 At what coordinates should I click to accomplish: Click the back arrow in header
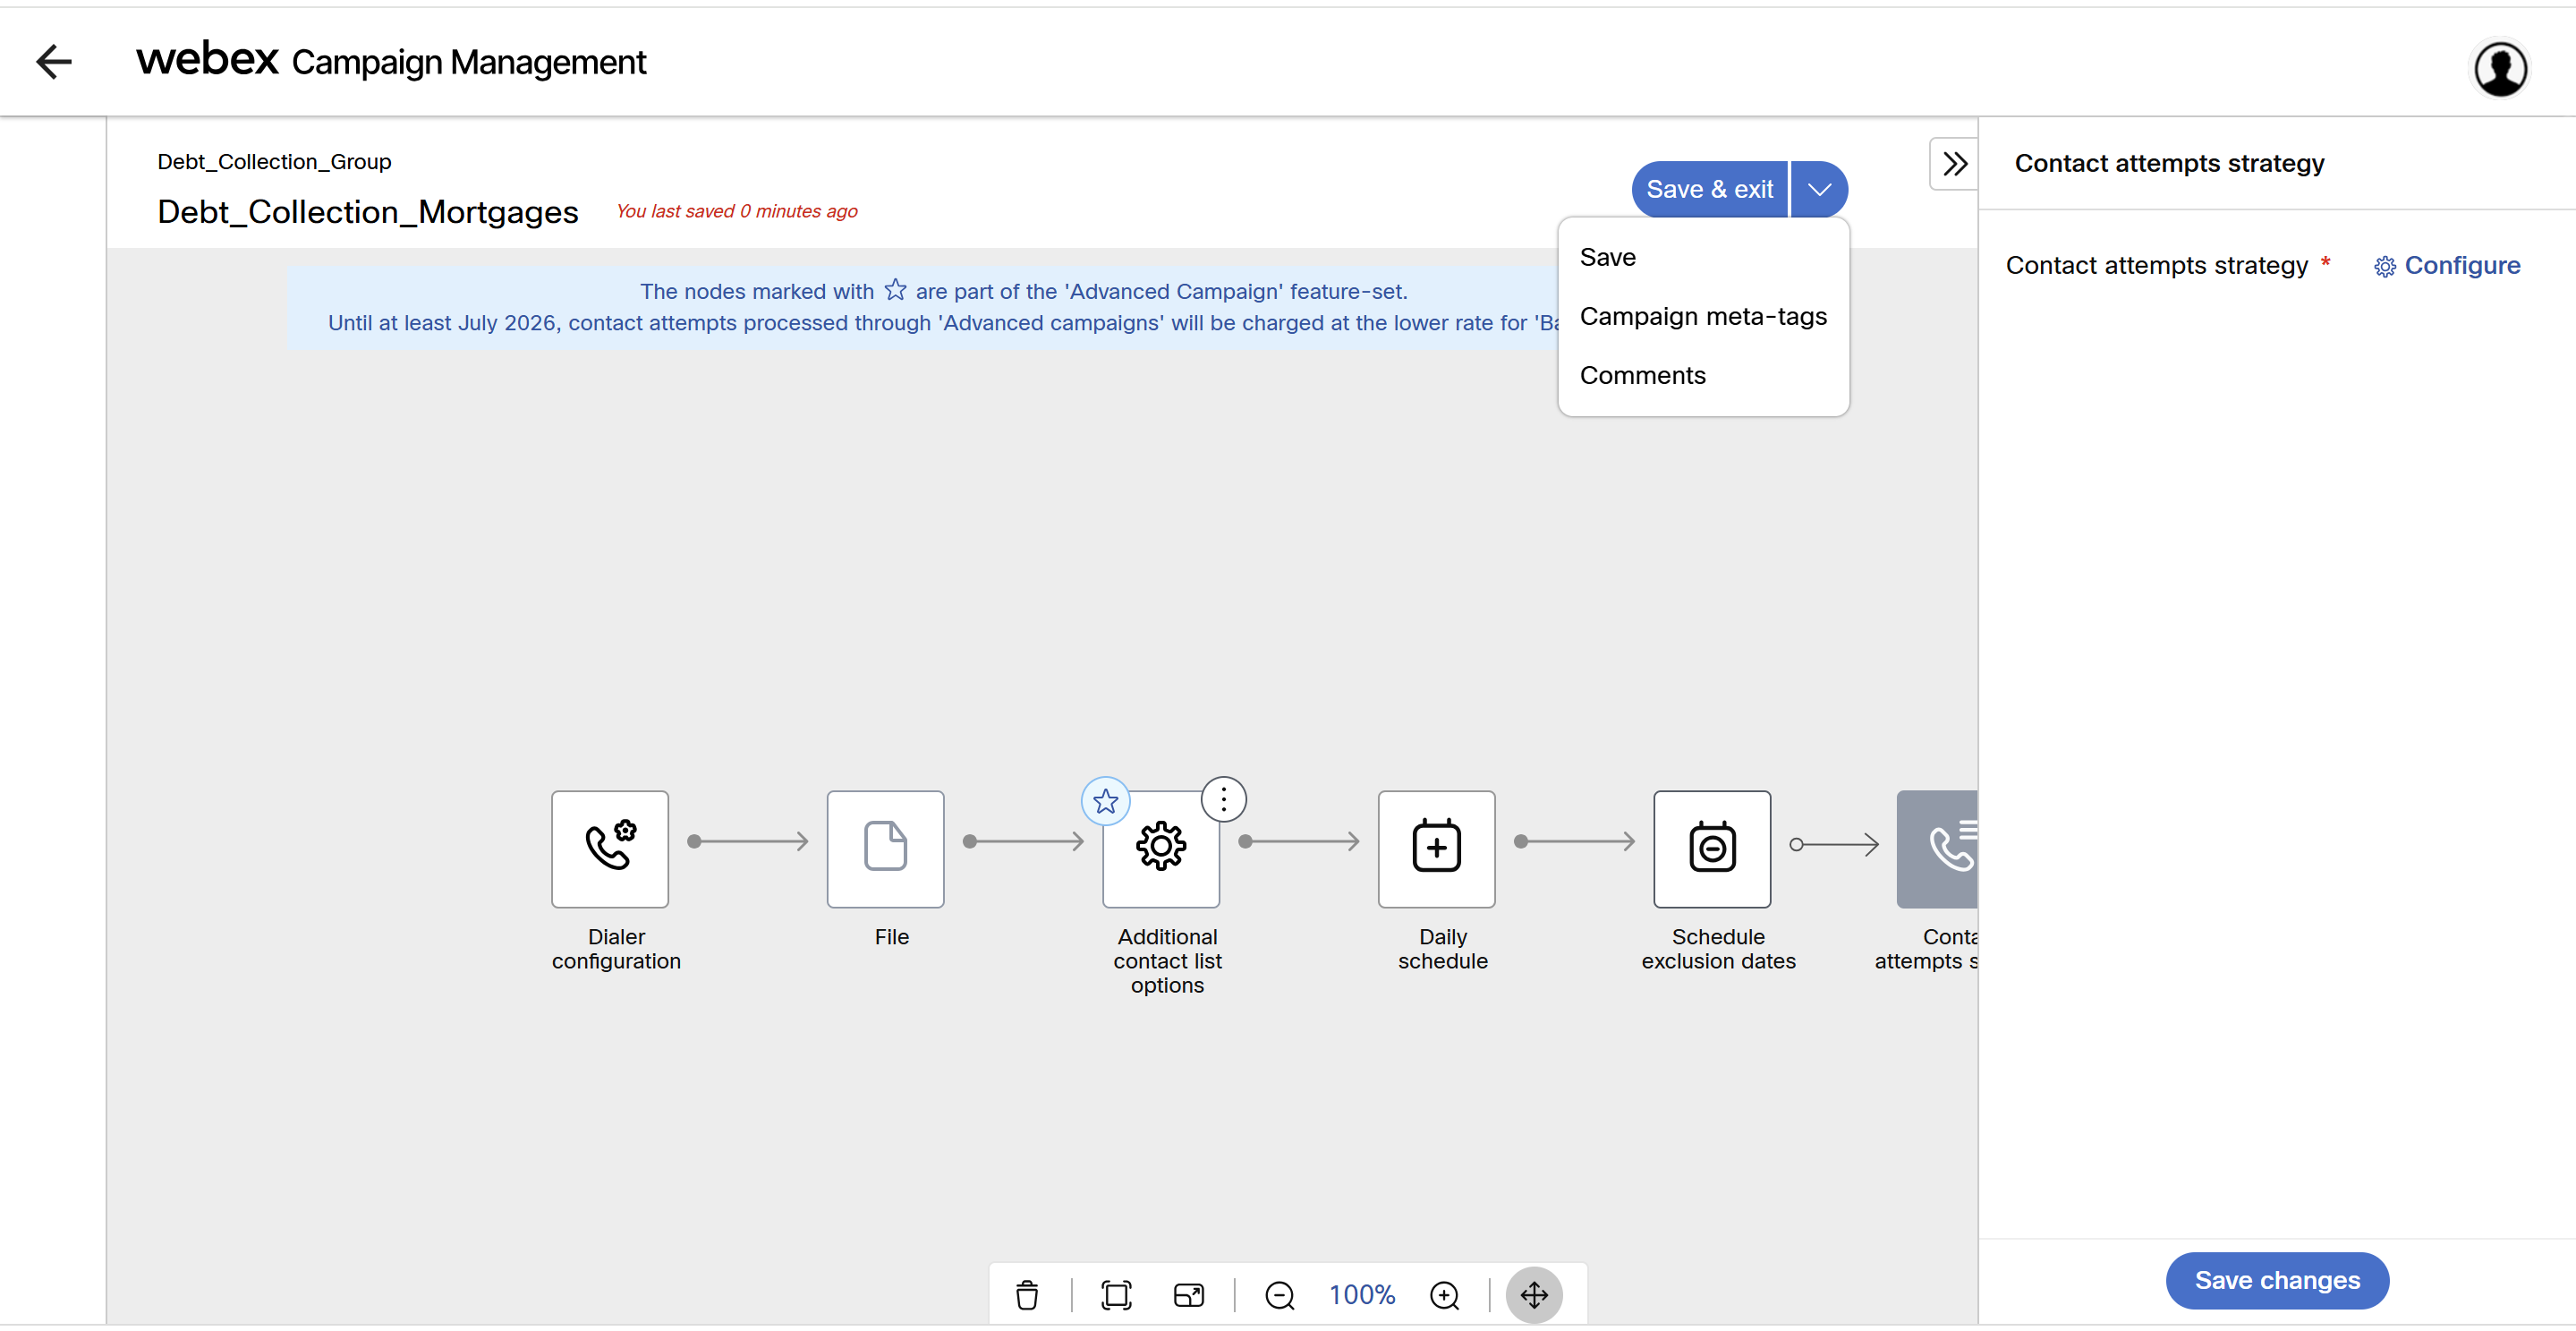pos(54,62)
